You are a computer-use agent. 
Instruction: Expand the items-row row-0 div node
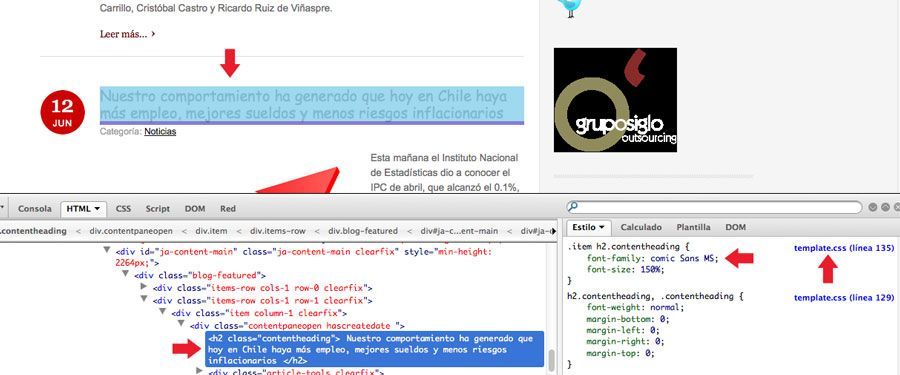[x=143, y=287]
